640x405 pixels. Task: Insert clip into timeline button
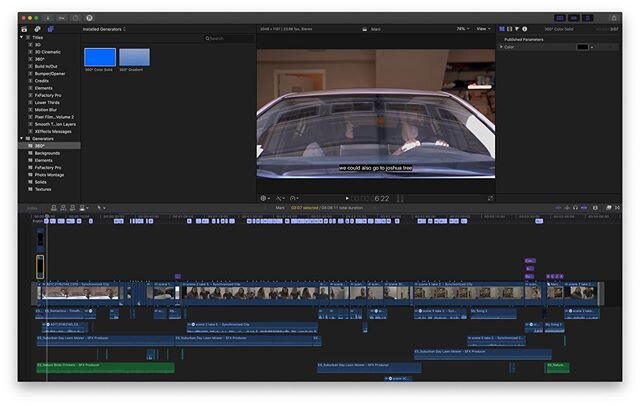[x=63, y=208]
